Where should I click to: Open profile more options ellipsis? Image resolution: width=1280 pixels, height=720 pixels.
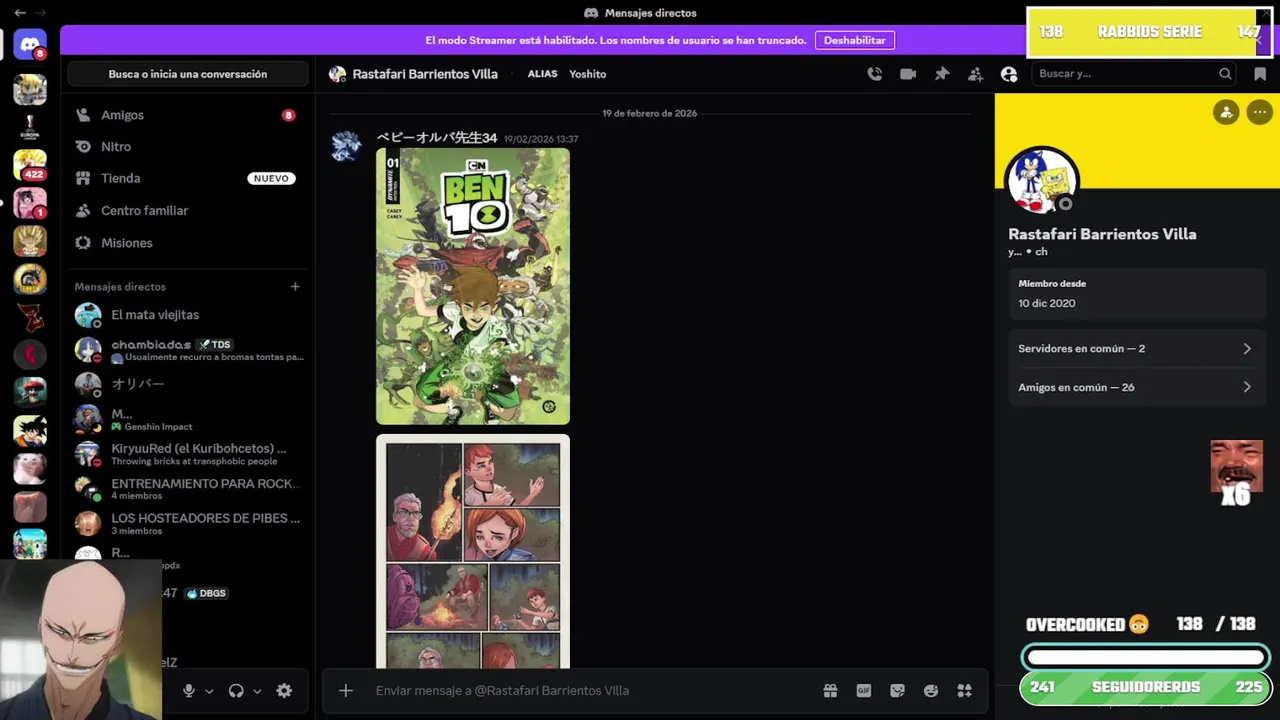click(x=1260, y=112)
